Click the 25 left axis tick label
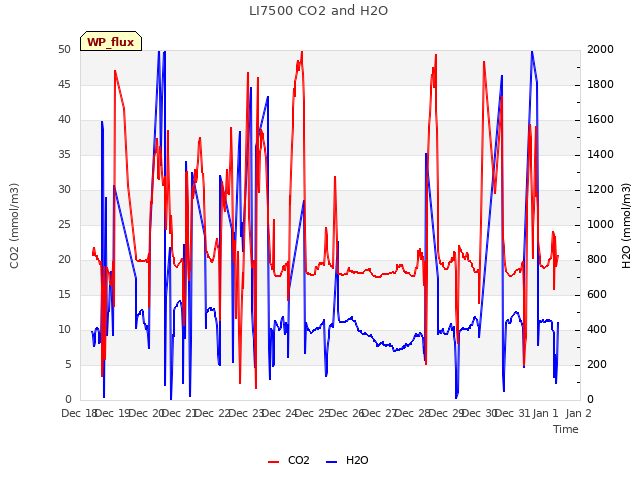This screenshot has height=480, width=640. [x=64, y=224]
